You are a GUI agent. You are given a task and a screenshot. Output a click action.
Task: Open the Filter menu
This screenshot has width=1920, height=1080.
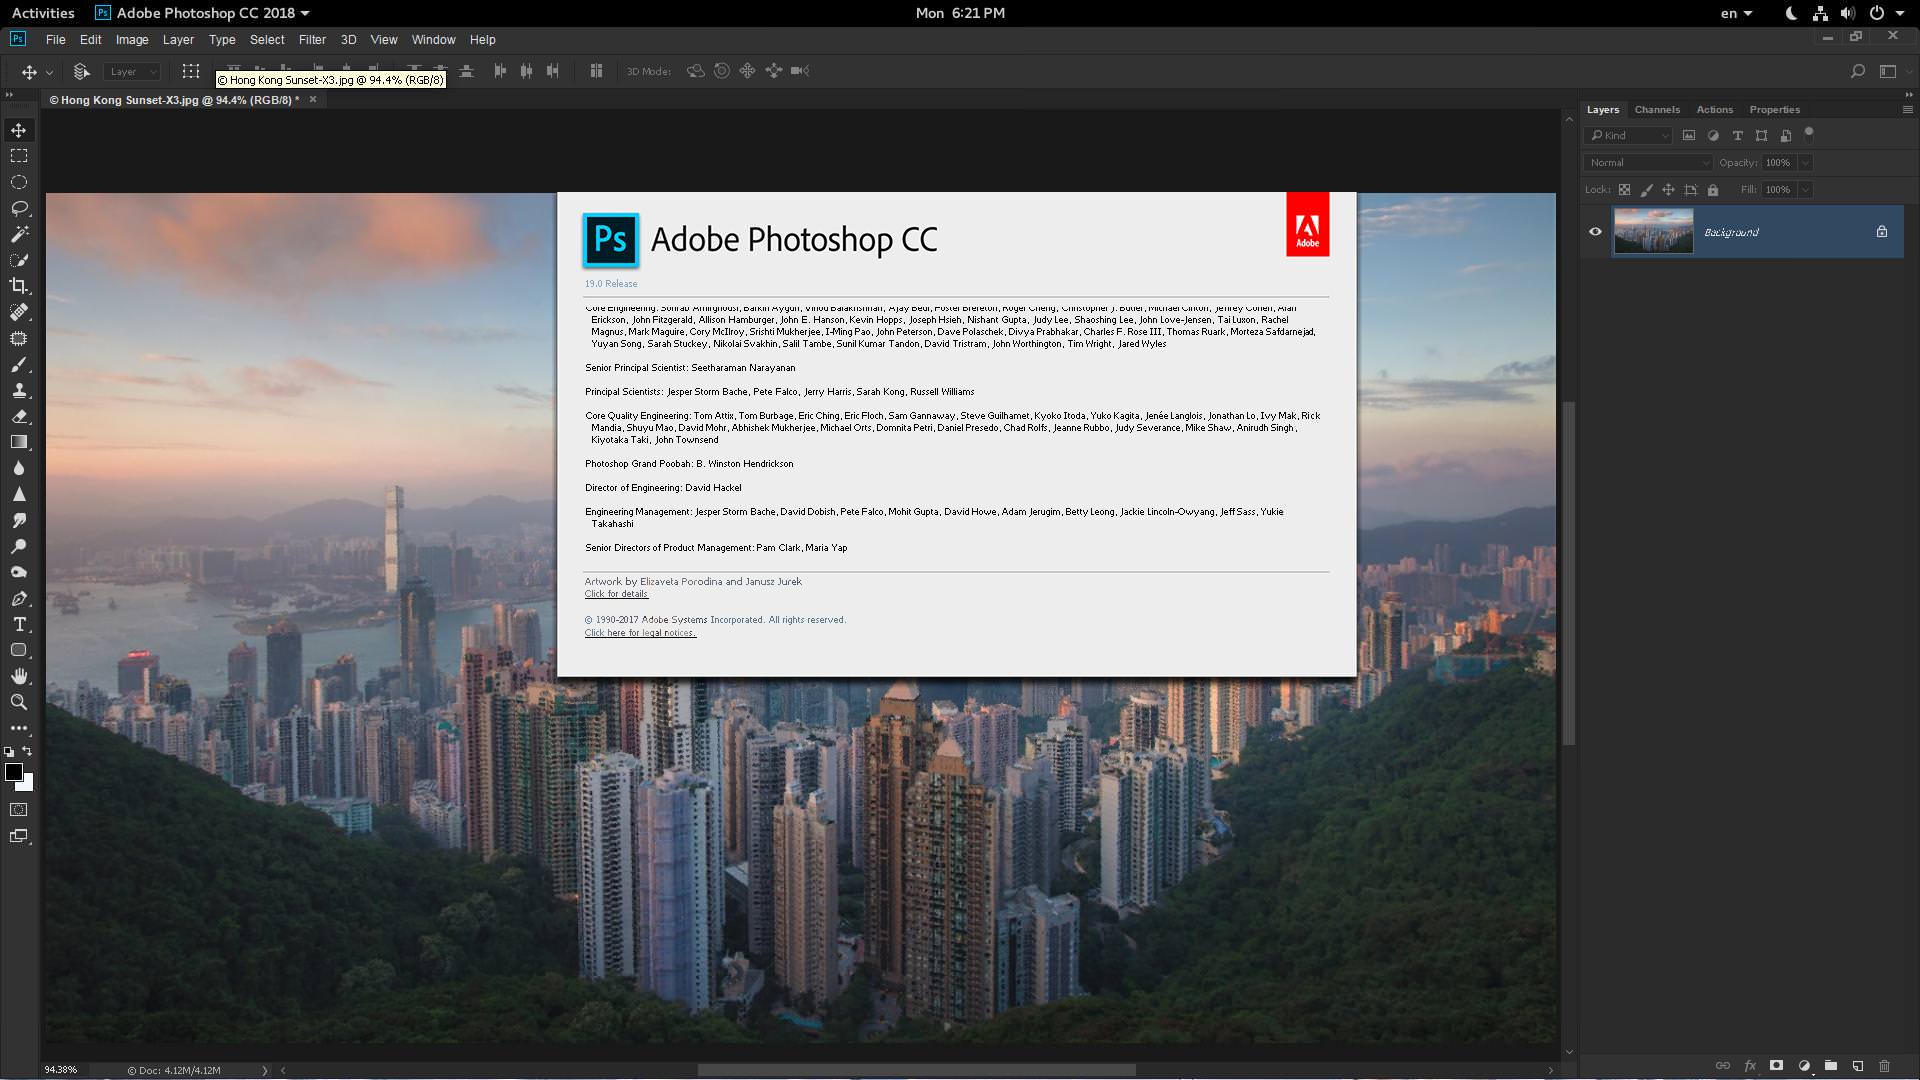click(312, 40)
